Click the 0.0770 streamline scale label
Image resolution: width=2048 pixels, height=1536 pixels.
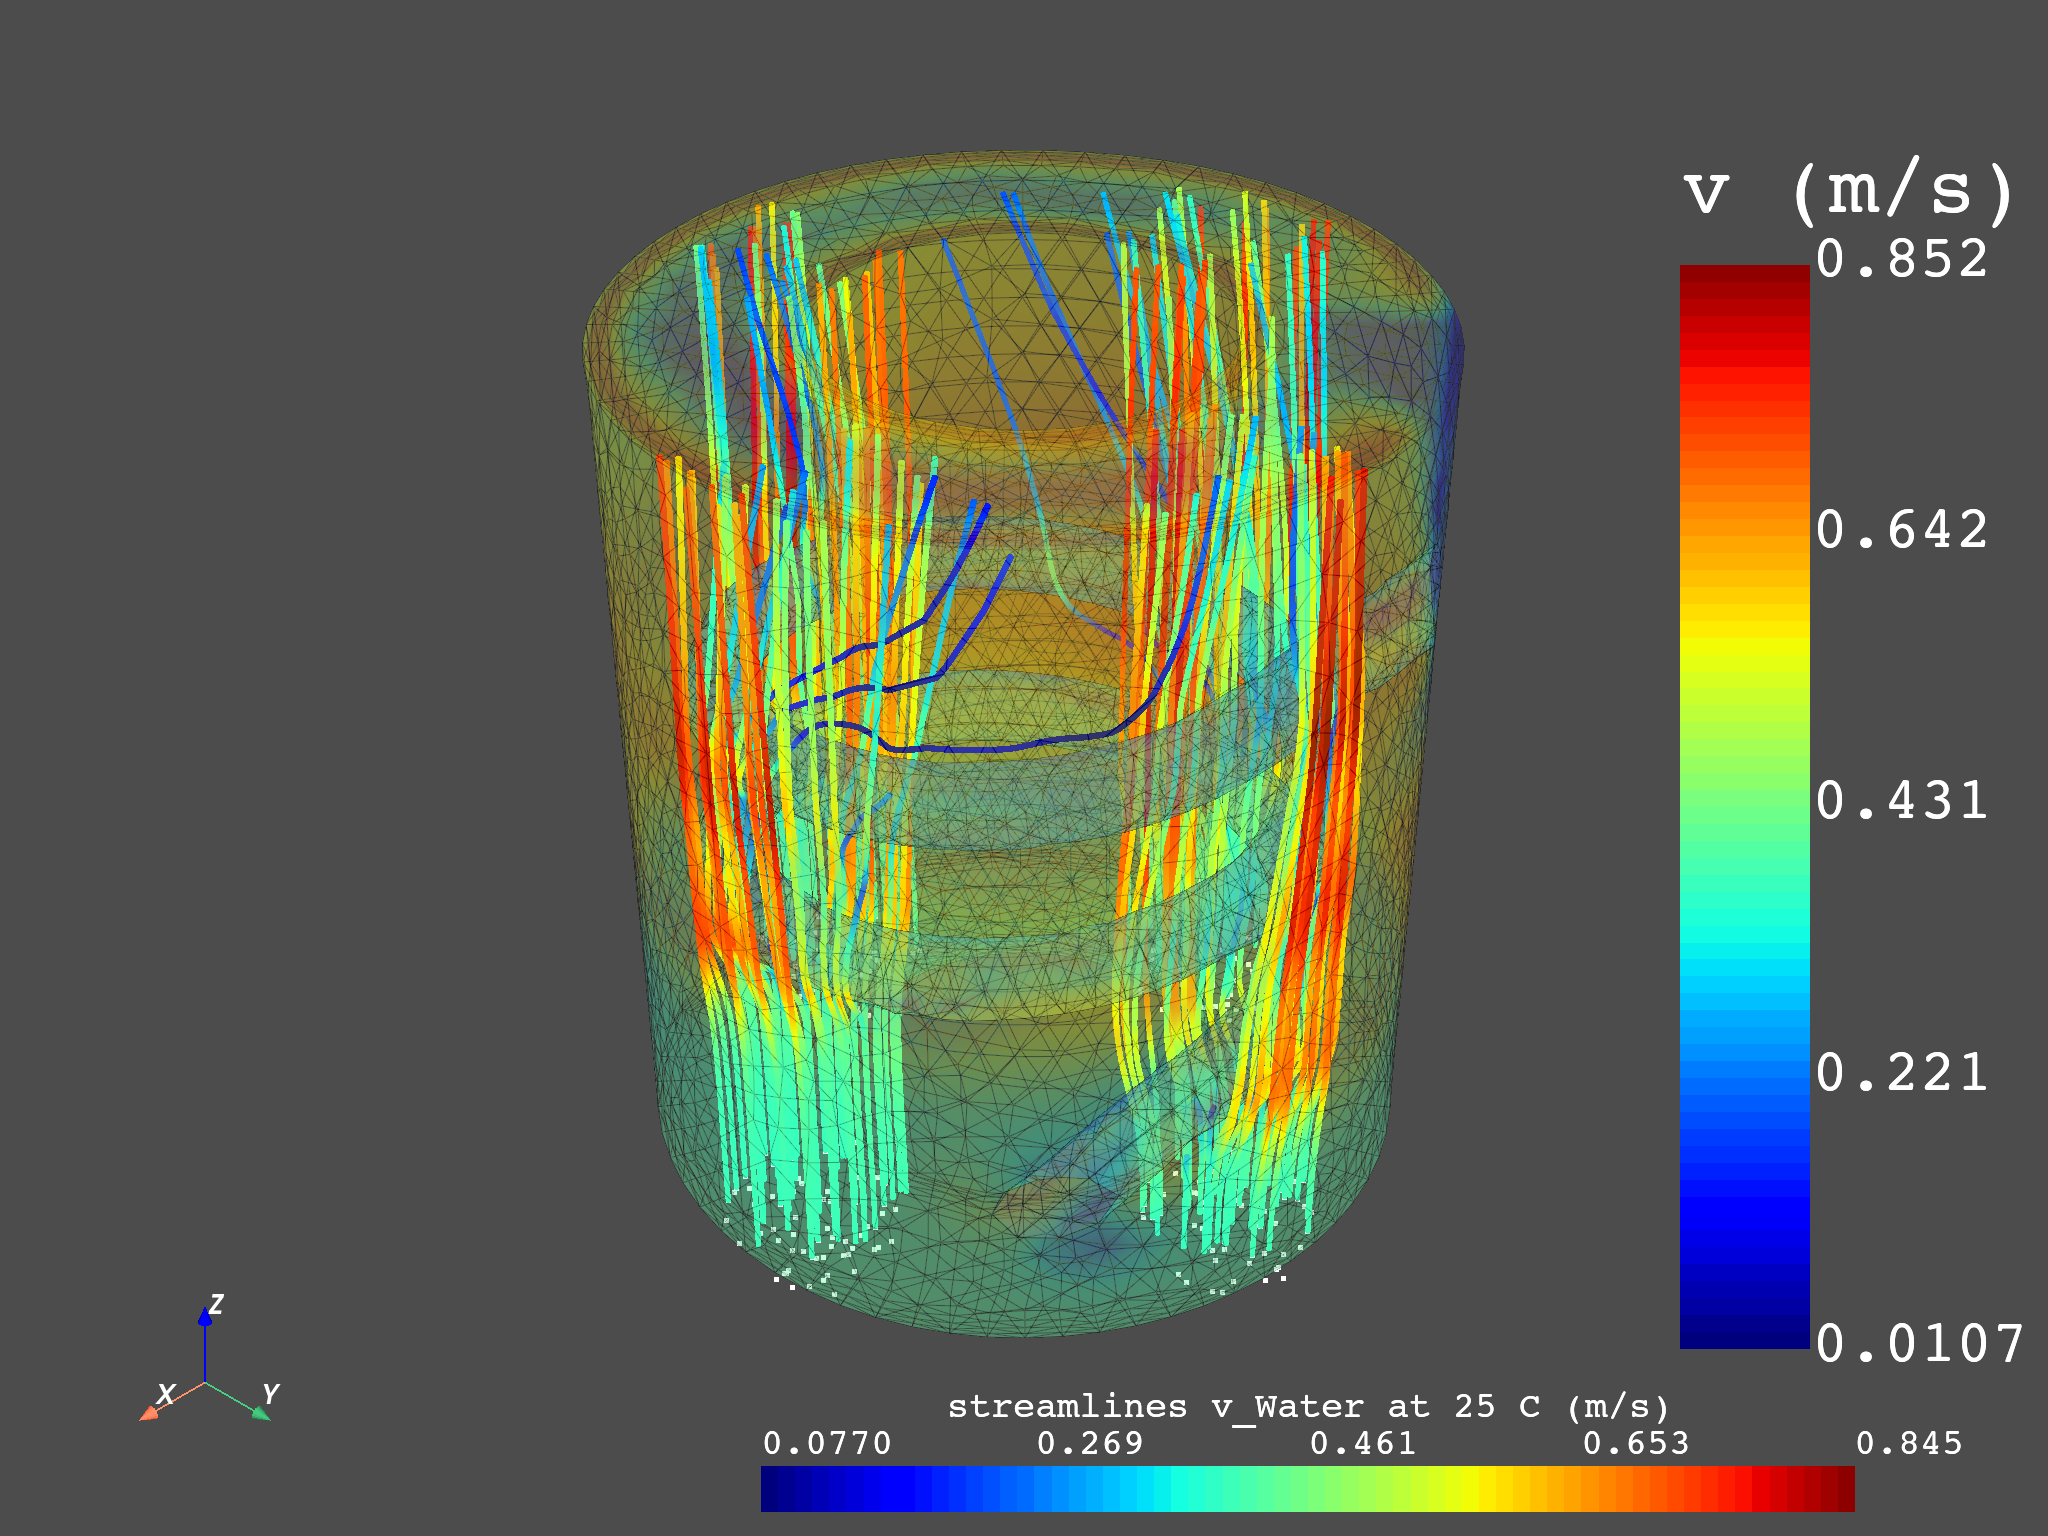(x=827, y=1443)
